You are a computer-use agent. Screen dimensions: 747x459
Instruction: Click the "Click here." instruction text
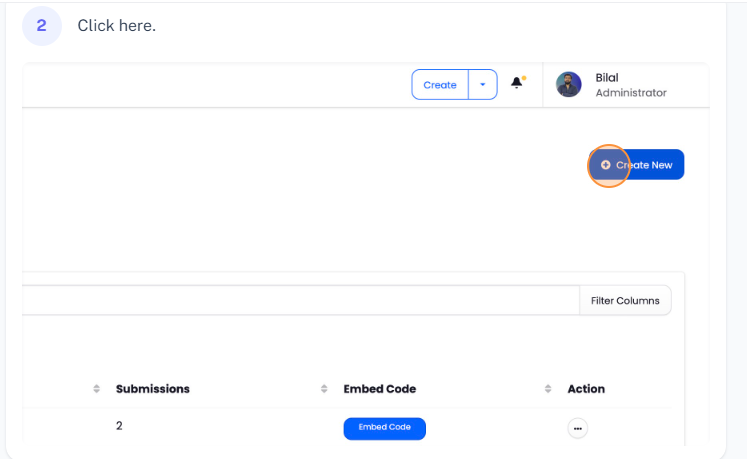(x=116, y=26)
